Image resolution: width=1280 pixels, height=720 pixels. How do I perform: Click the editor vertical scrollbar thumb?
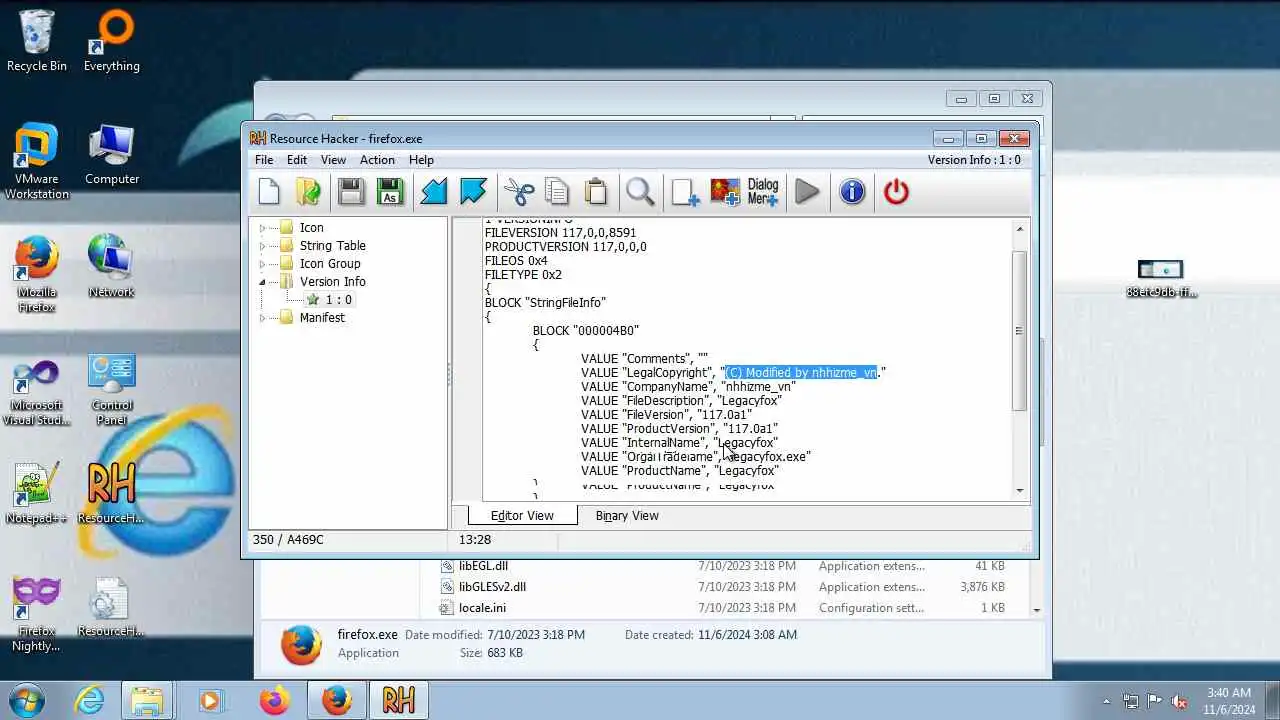[1020, 331]
